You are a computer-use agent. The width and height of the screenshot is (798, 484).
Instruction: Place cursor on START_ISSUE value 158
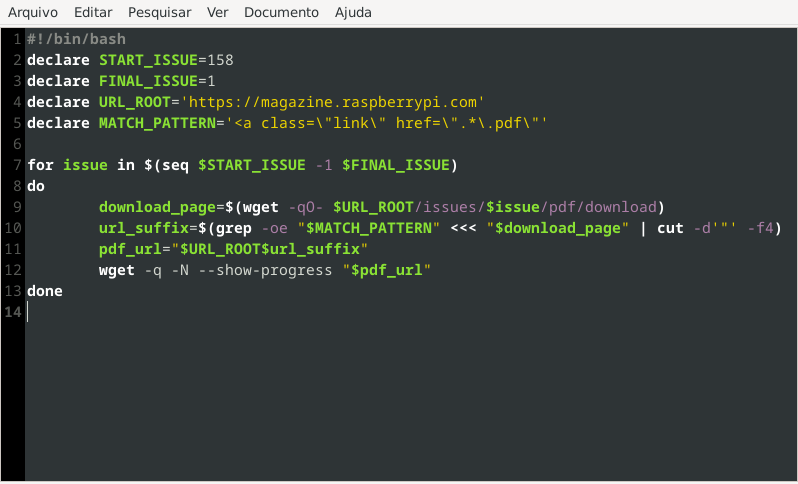[x=220, y=60]
